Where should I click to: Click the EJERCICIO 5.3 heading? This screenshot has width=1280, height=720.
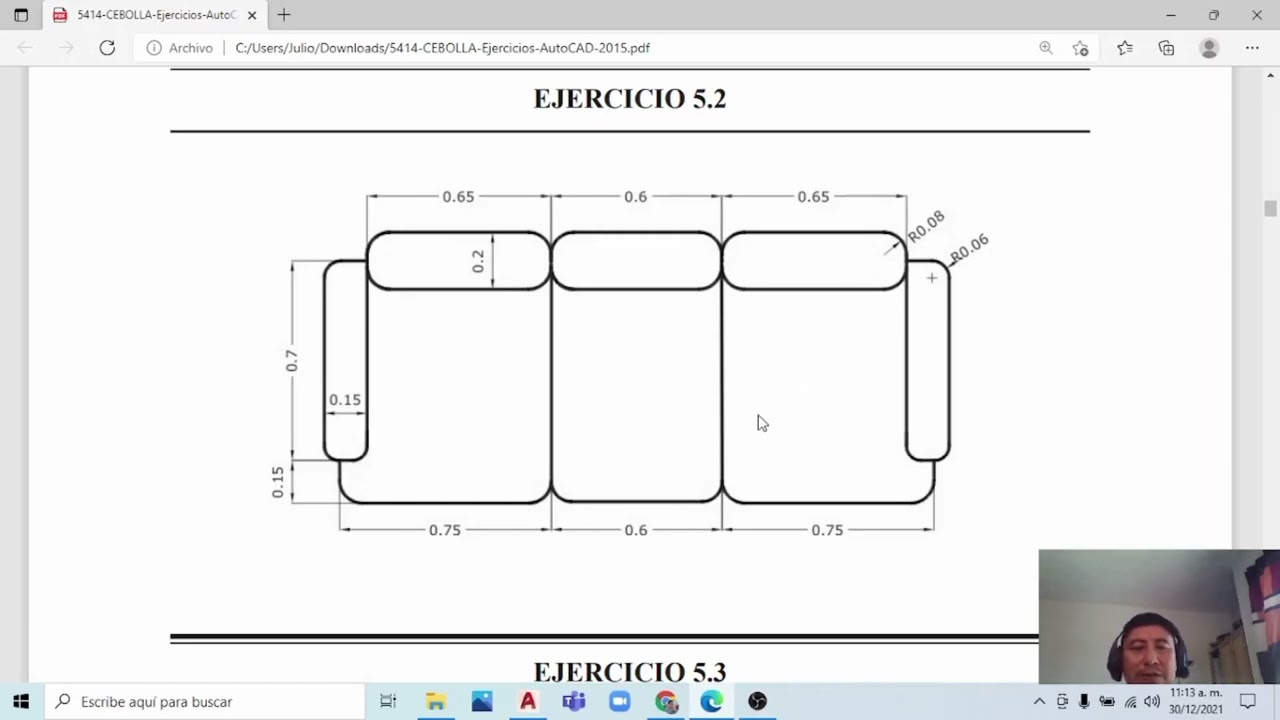point(629,671)
